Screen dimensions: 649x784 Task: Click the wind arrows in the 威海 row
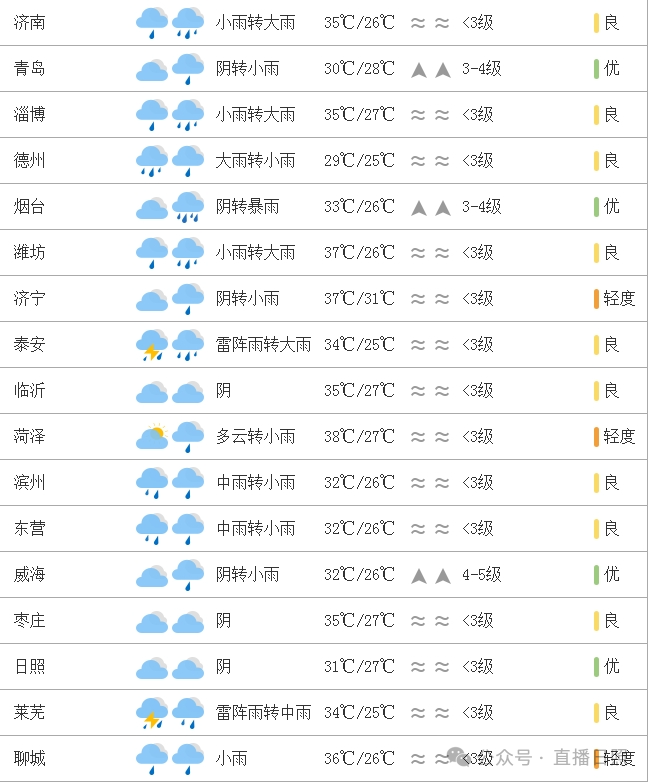[x=431, y=575]
